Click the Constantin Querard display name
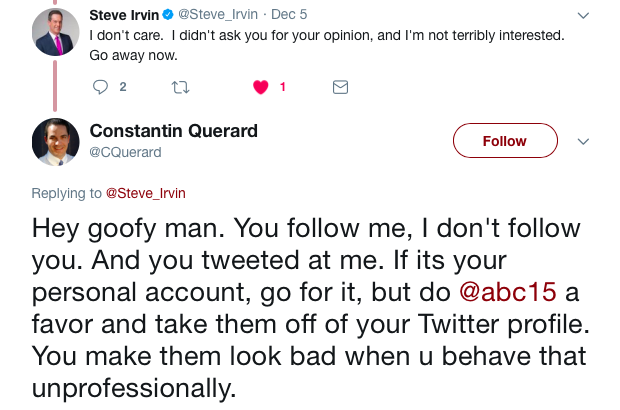Viewport: 620px width, 410px height. (173, 131)
